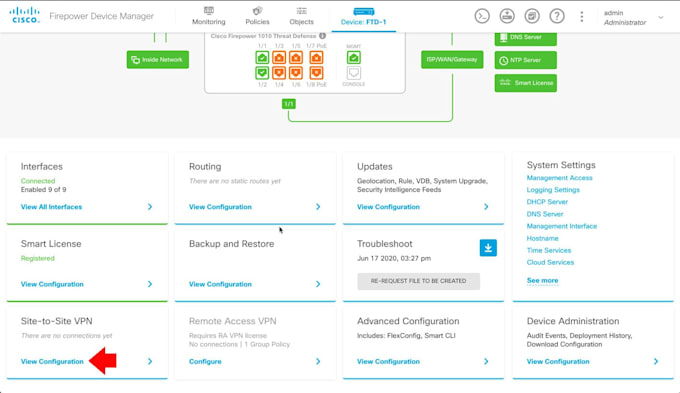Click the CONSOLE port icon
This screenshot has height=393, width=680.
[353, 72]
